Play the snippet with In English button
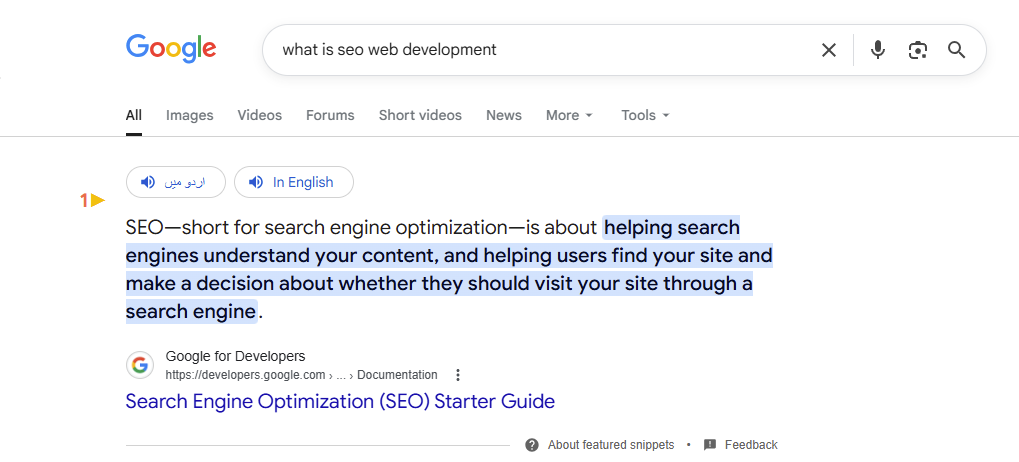Viewport: 1019px width, 462px height. point(294,182)
